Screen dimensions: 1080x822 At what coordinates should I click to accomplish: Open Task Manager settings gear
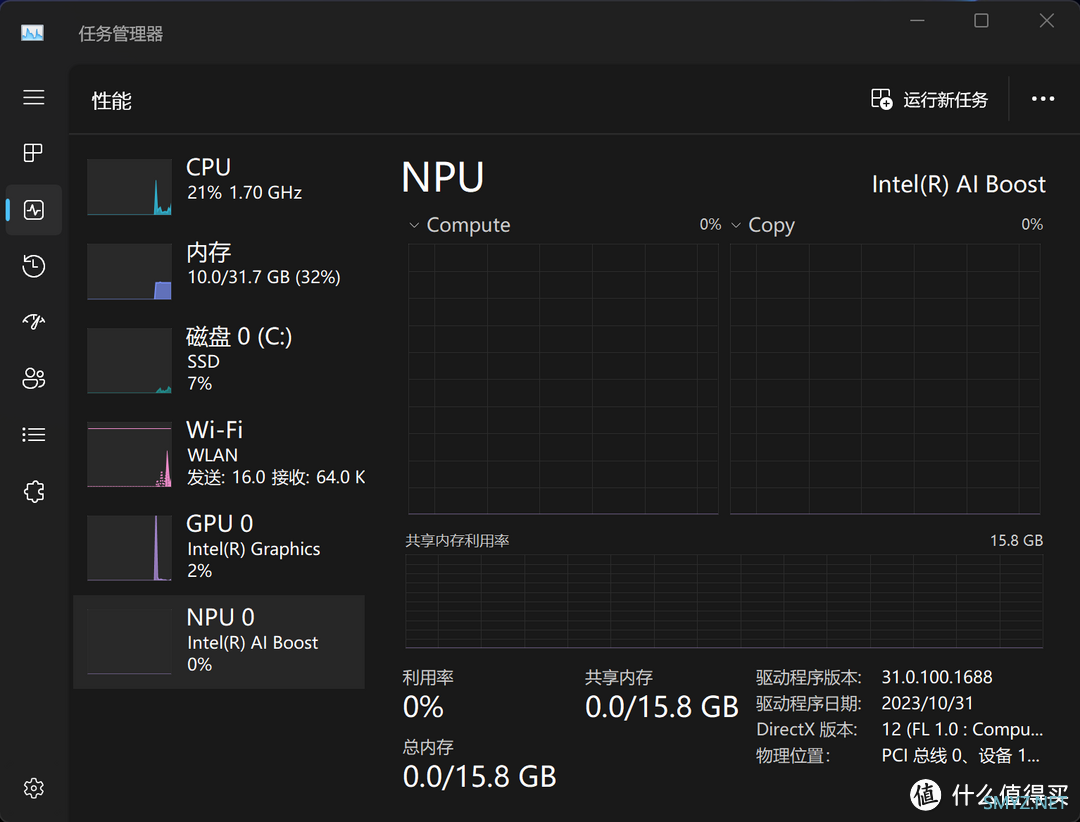point(34,788)
